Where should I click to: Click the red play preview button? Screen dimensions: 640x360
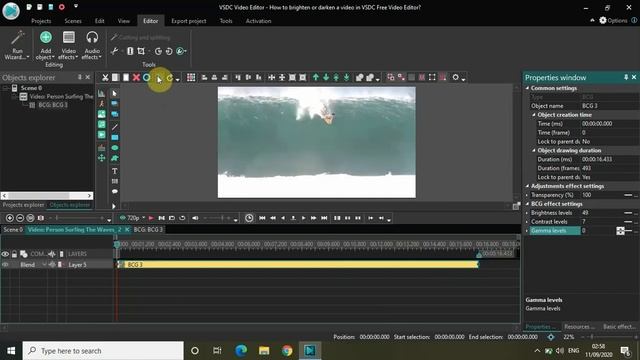click(151, 218)
